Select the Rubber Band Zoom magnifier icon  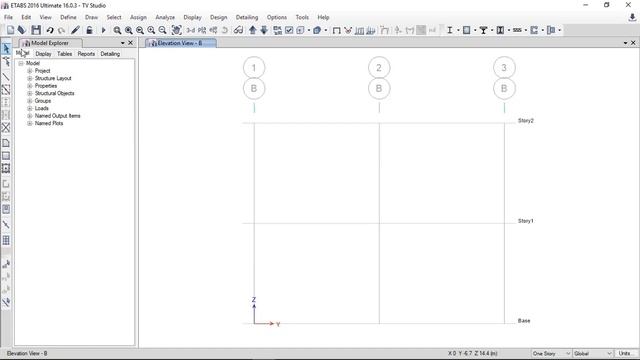(117, 30)
